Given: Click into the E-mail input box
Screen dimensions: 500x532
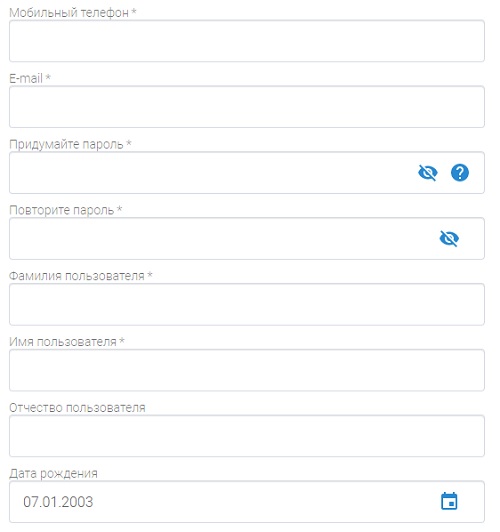Looking at the screenshot, I should [x=247, y=107].
